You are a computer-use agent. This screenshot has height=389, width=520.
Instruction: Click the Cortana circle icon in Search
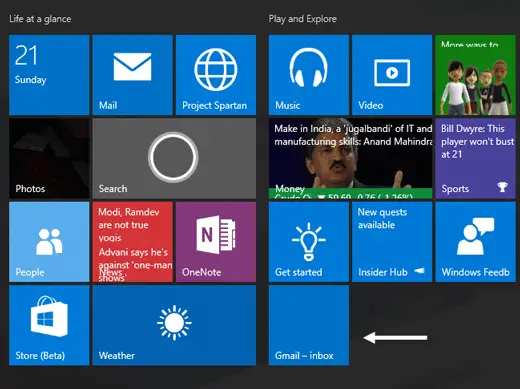click(x=173, y=157)
